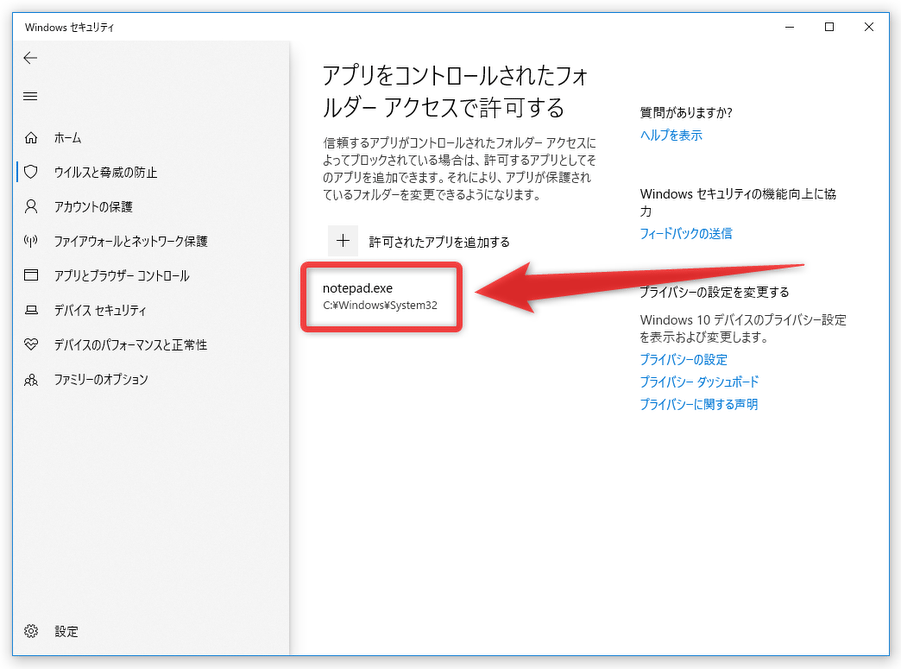The width and height of the screenshot is (901, 669).
Task: Open ファイアウォールとネットワーク保護
Action: pos(130,241)
